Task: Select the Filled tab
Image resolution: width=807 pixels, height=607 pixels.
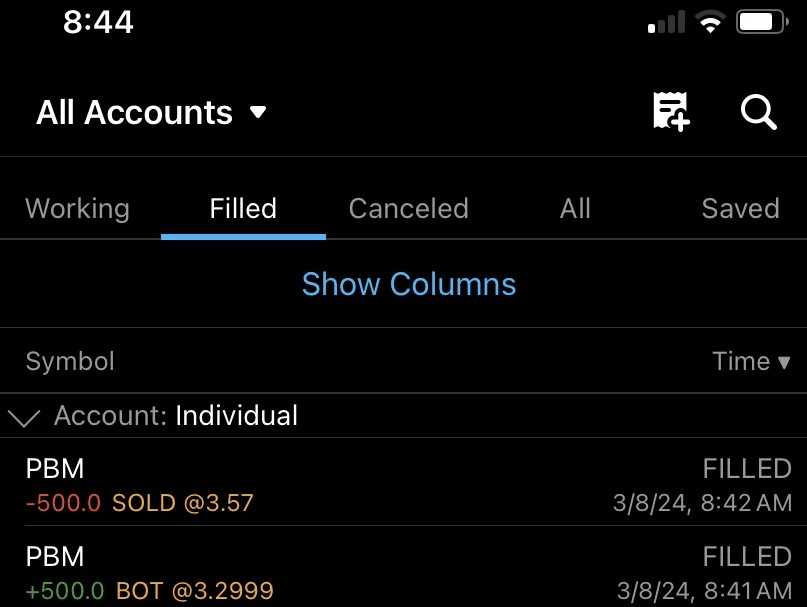Action: point(243,208)
